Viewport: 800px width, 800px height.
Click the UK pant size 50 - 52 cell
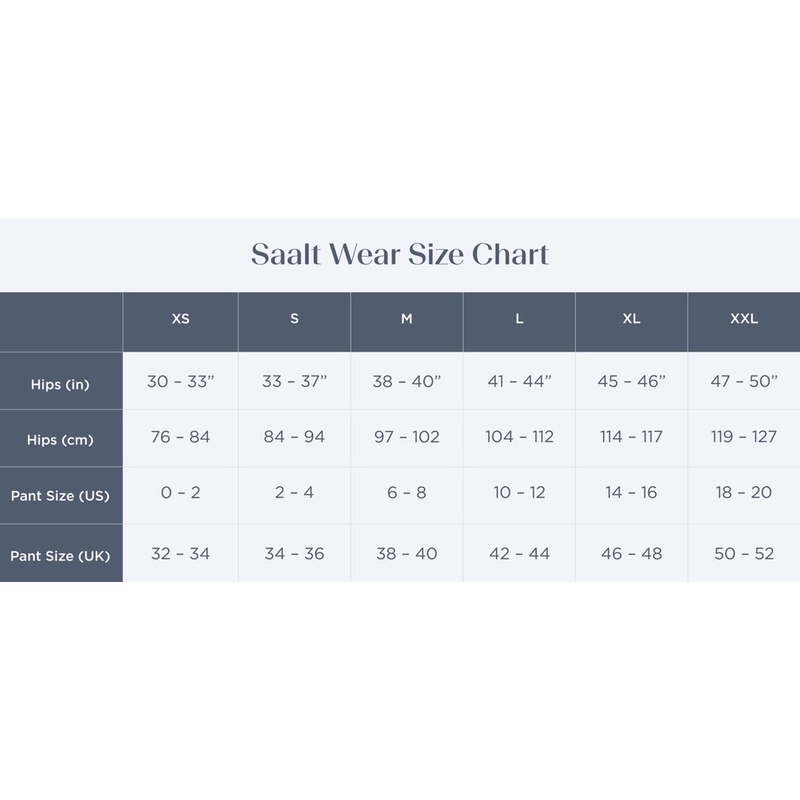744,553
